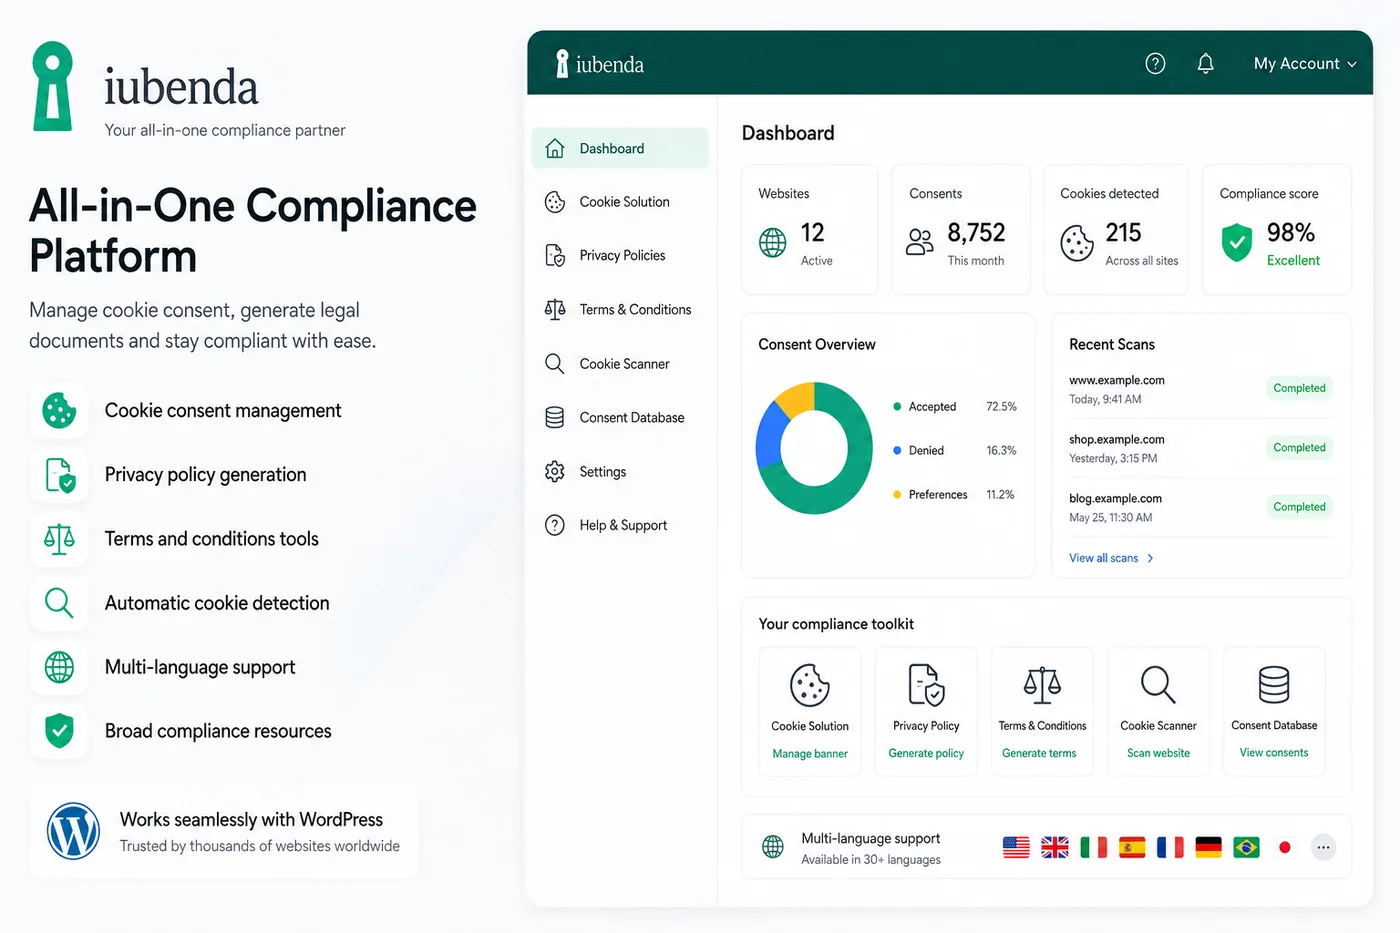Click Generate policy under Privacy Policy
Viewport: 1400px width, 933px height.
click(926, 753)
